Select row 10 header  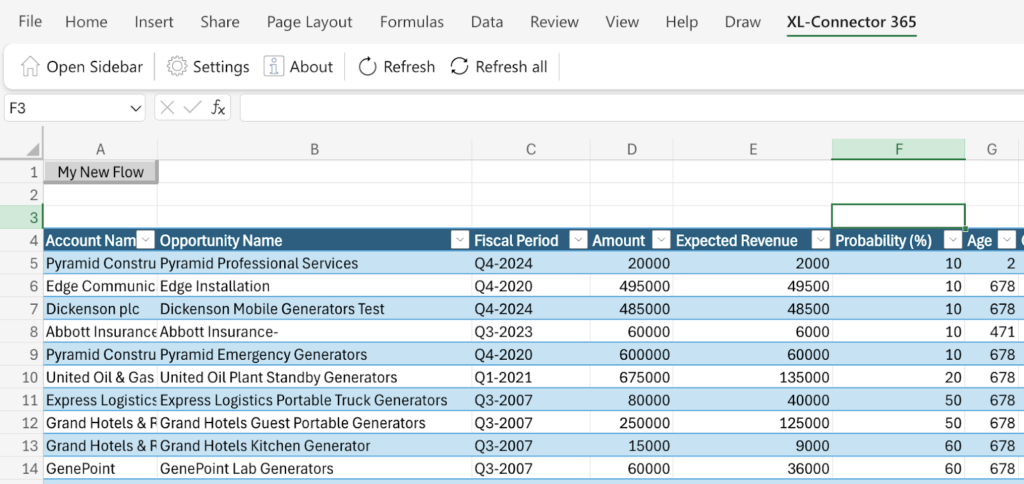pyautogui.click(x=22, y=378)
